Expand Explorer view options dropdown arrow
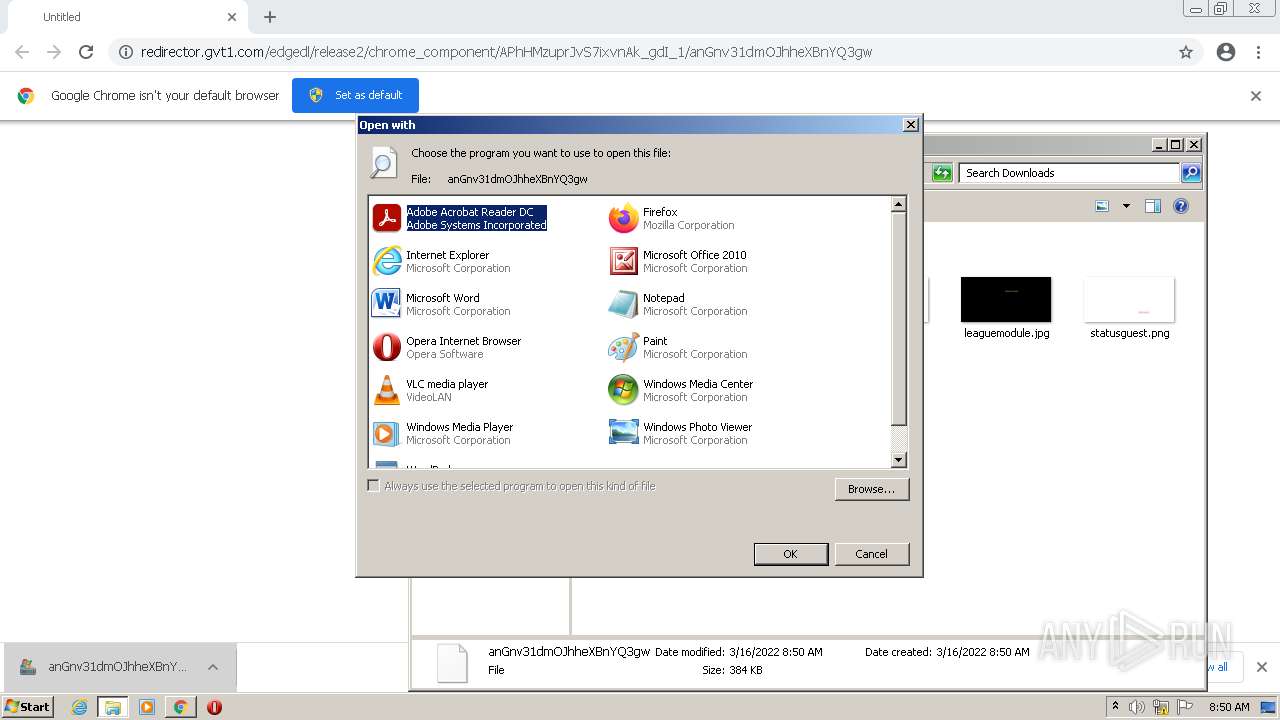Image resolution: width=1280 pixels, height=720 pixels. tap(1126, 206)
